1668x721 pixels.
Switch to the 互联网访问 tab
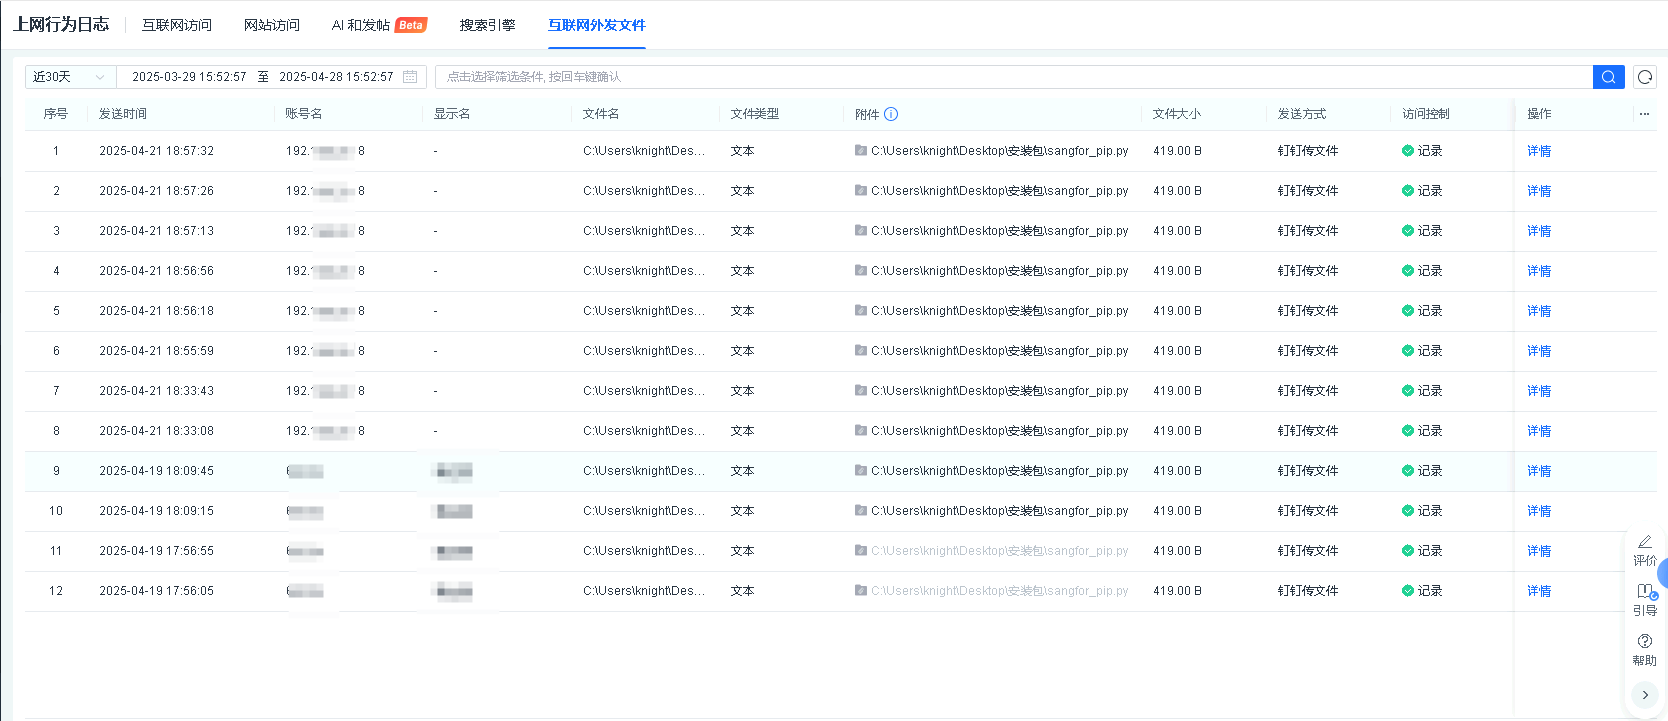click(x=177, y=25)
